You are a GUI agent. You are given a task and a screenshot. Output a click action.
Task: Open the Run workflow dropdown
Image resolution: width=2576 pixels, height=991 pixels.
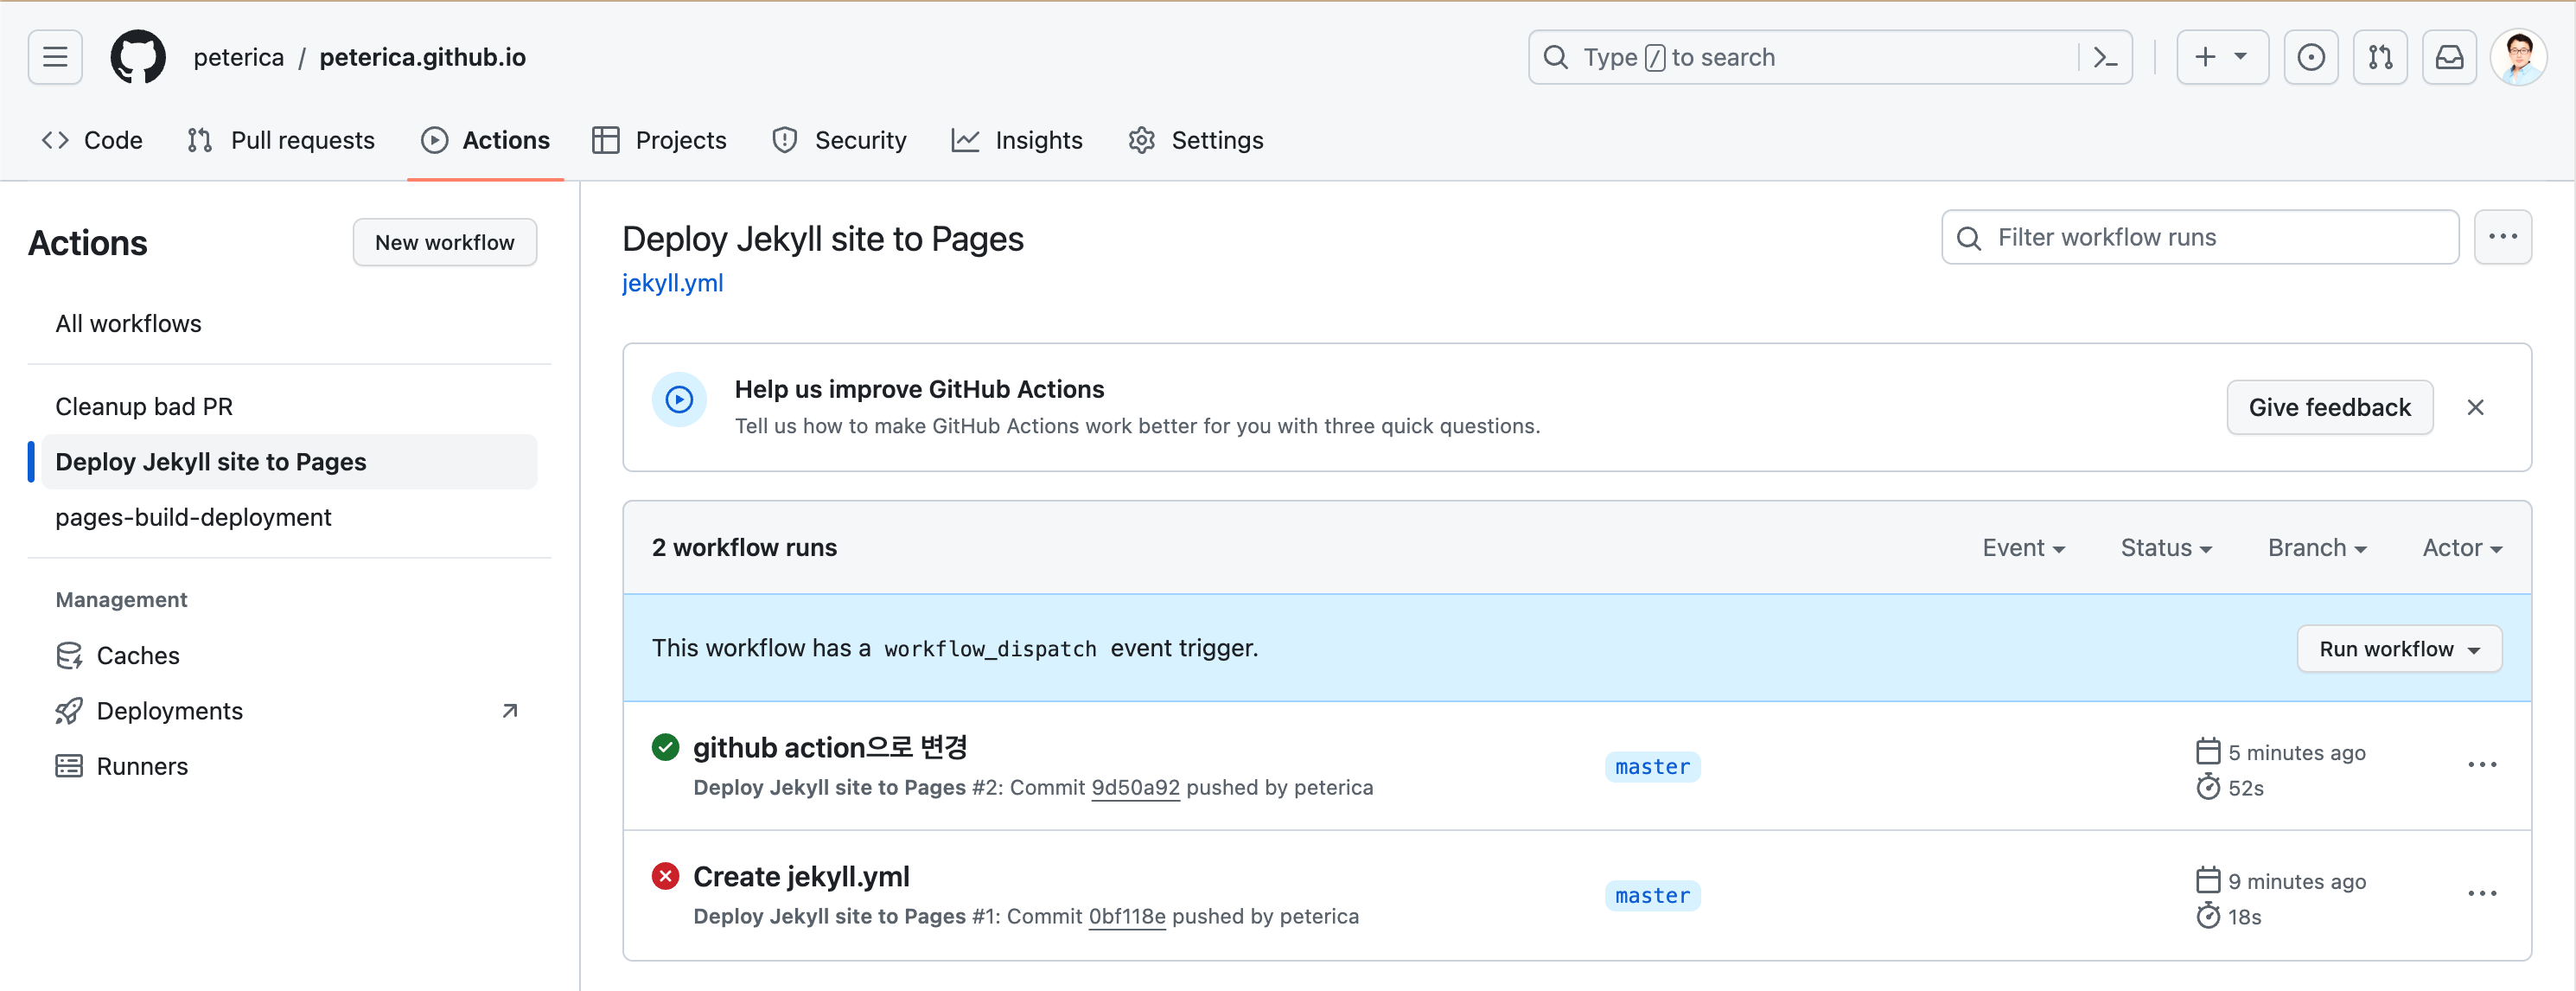2399,649
